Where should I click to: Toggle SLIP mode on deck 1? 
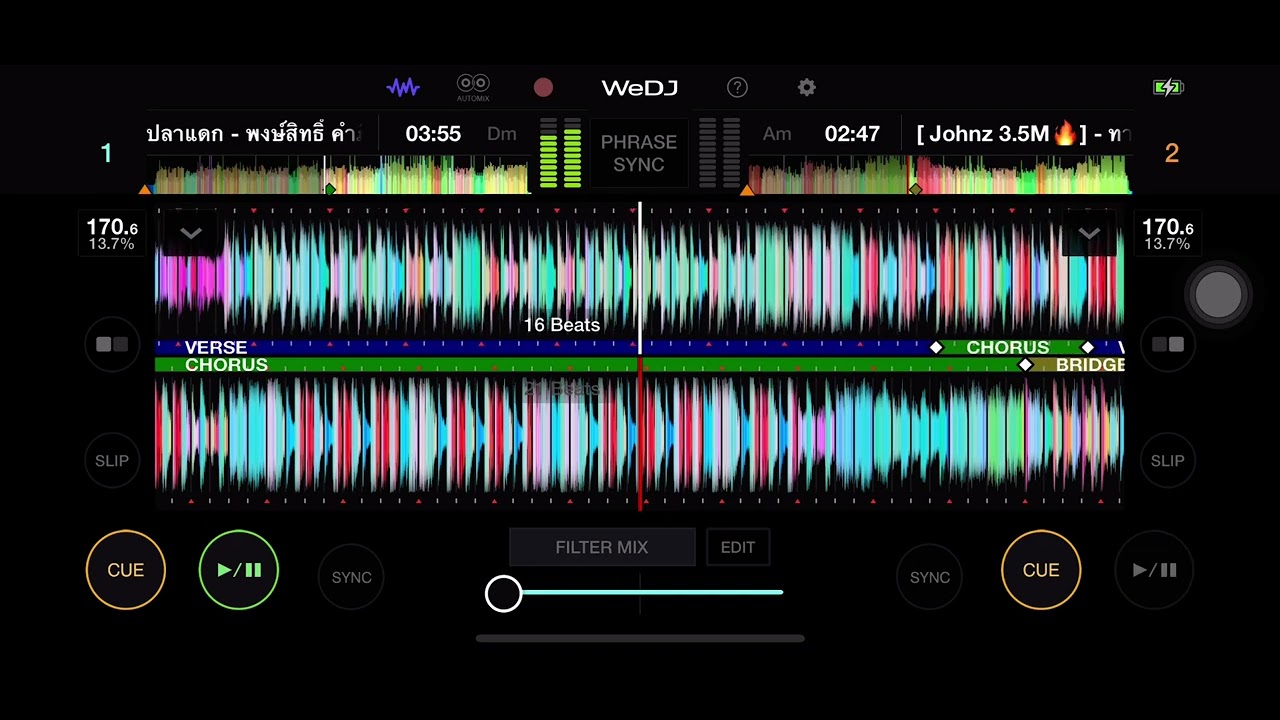click(x=112, y=460)
